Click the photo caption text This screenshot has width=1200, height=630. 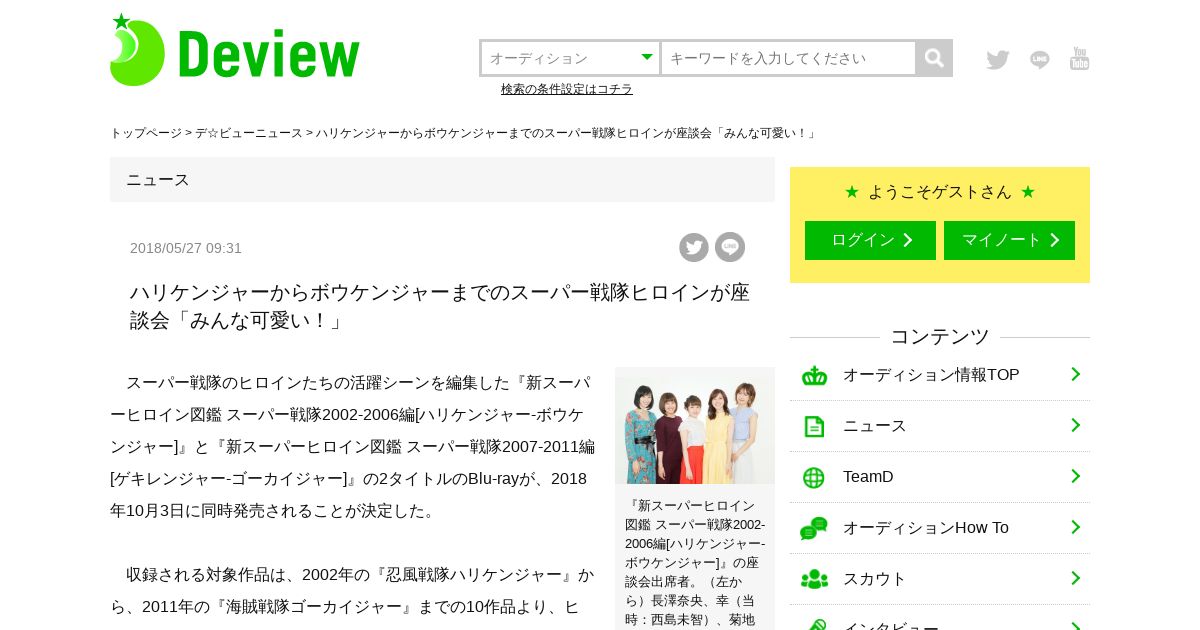pyautogui.click(x=695, y=562)
